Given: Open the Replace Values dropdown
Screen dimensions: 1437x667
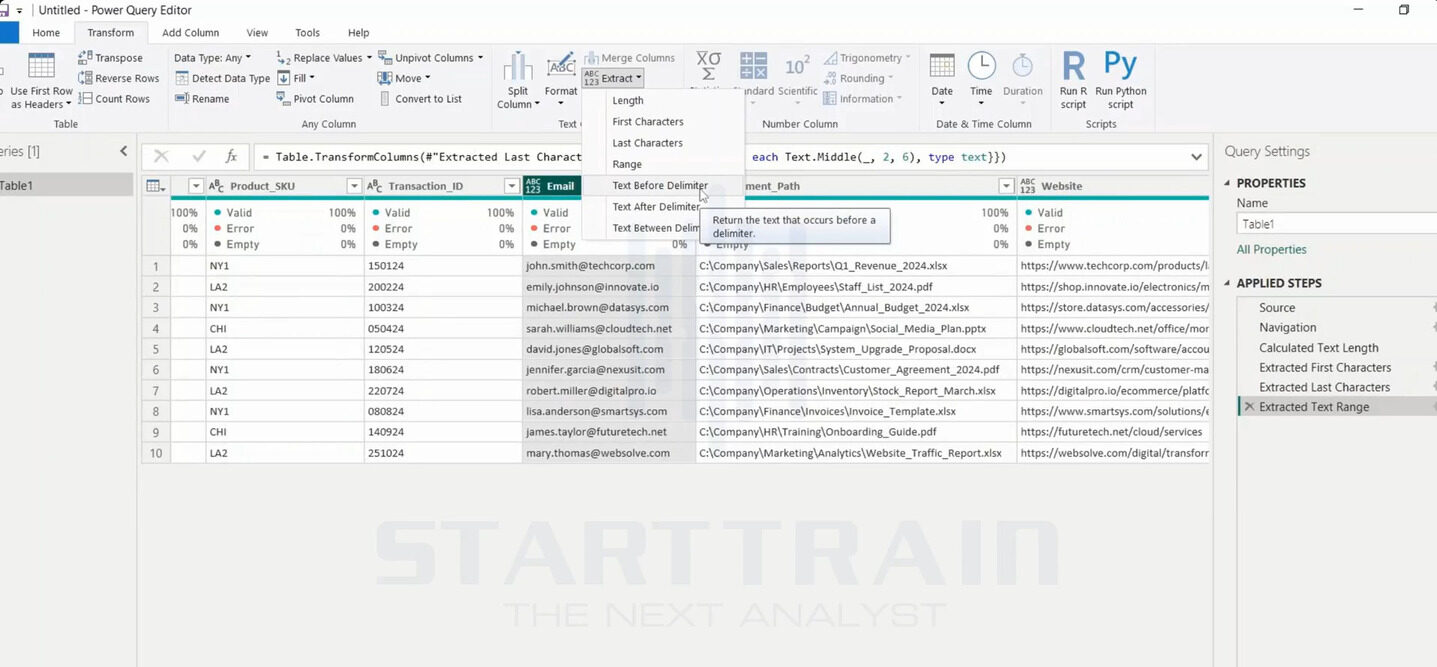Looking at the screenshot, I should click(324, 58).
